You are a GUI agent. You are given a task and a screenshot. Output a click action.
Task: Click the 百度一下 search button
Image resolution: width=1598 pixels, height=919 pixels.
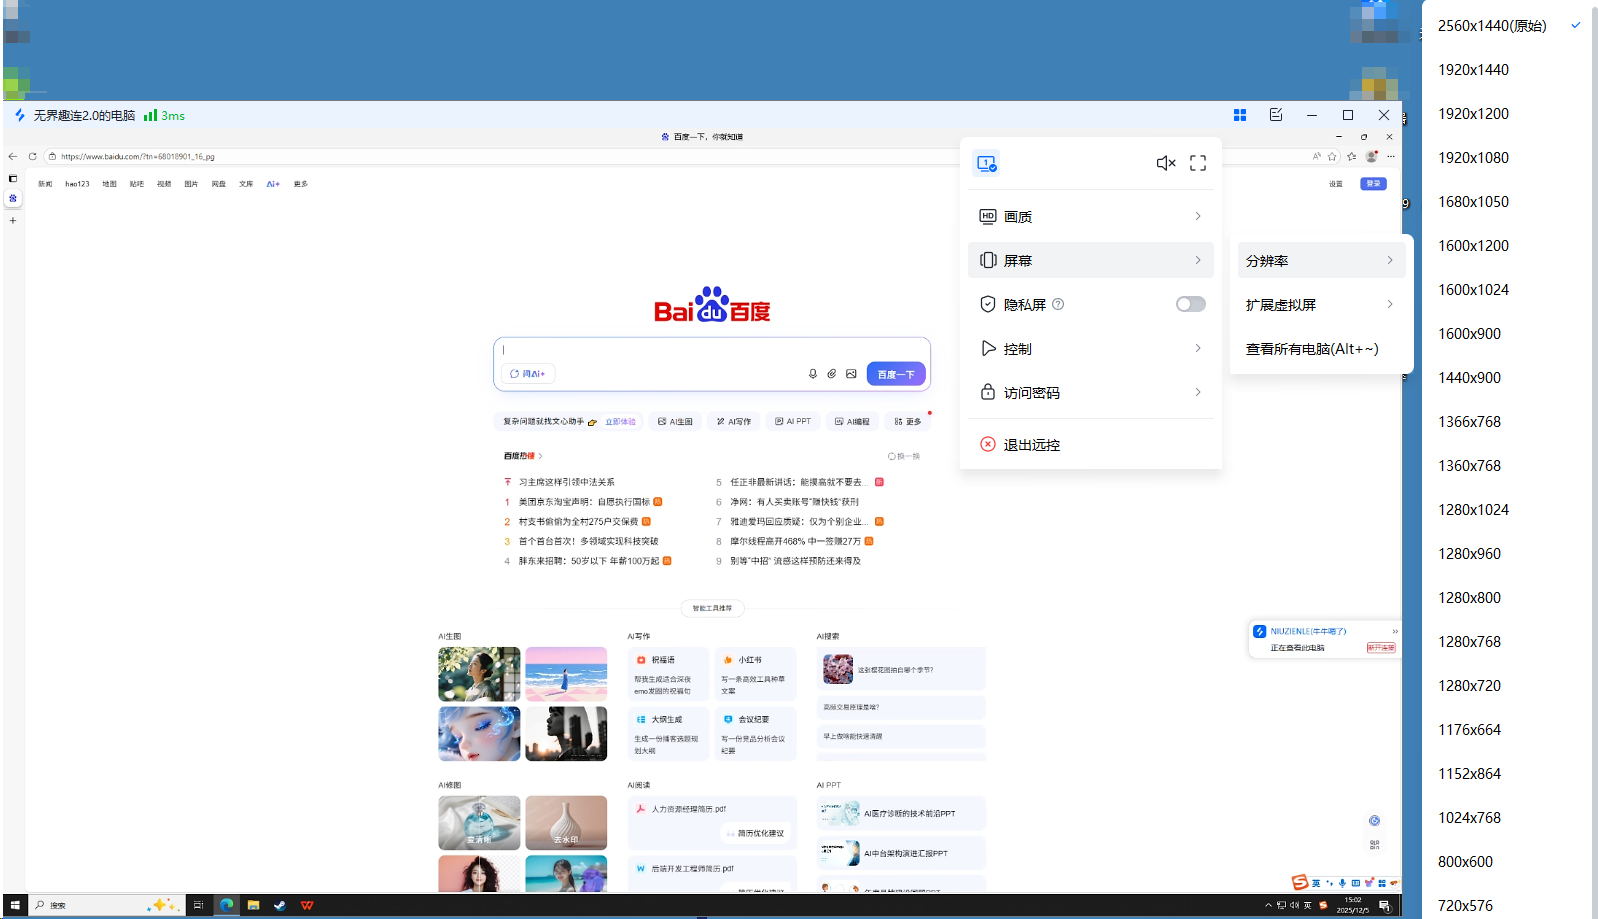[896, 374]
